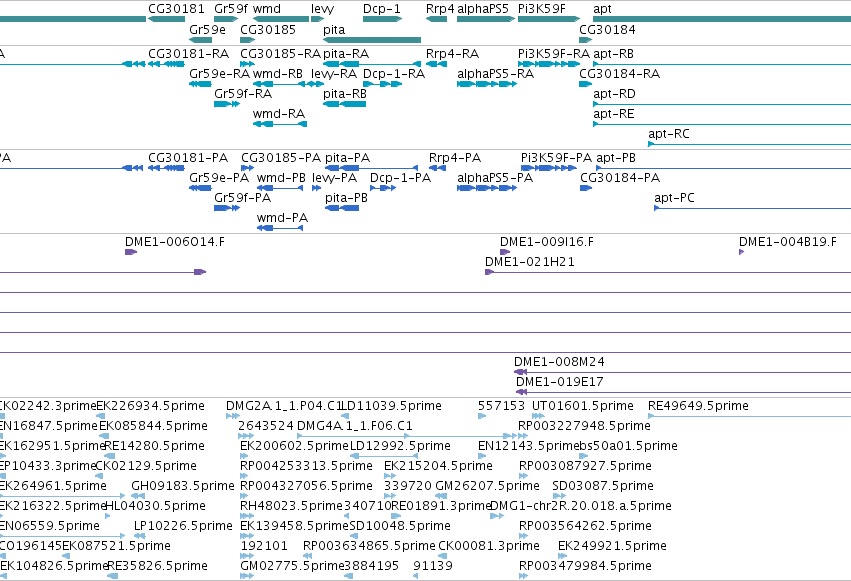851x581 pixels.
Task: Click the EK226934.5prime EST label
Action: [x=150, y=406]
